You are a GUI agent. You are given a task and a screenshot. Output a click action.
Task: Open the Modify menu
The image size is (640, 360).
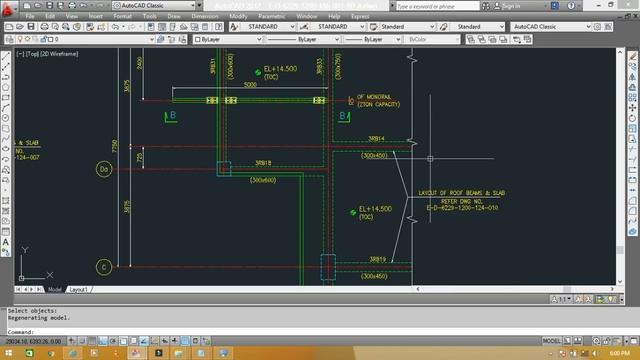pyautogui.click(x=238, y=16)
